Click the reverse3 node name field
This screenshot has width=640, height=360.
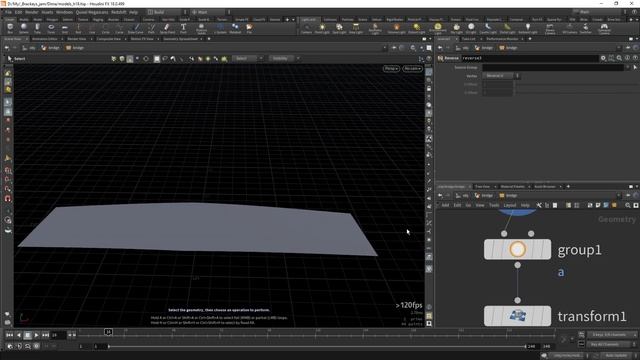tap(529, 58)
